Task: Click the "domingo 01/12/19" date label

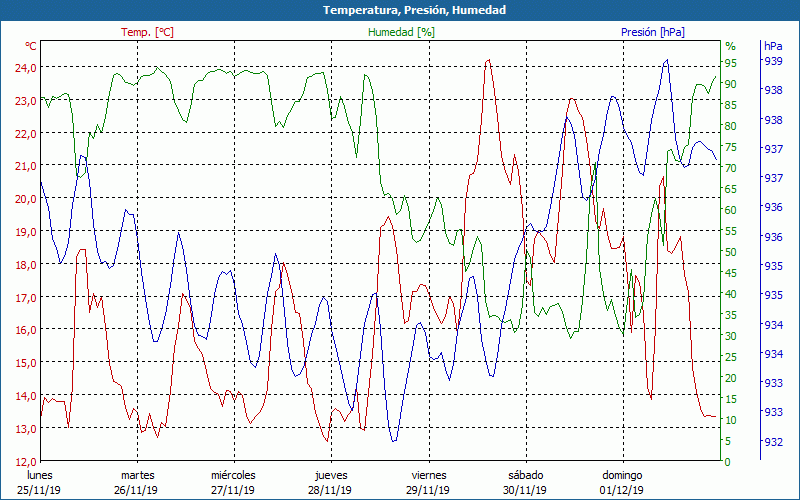Action: [x=622, y=482]
